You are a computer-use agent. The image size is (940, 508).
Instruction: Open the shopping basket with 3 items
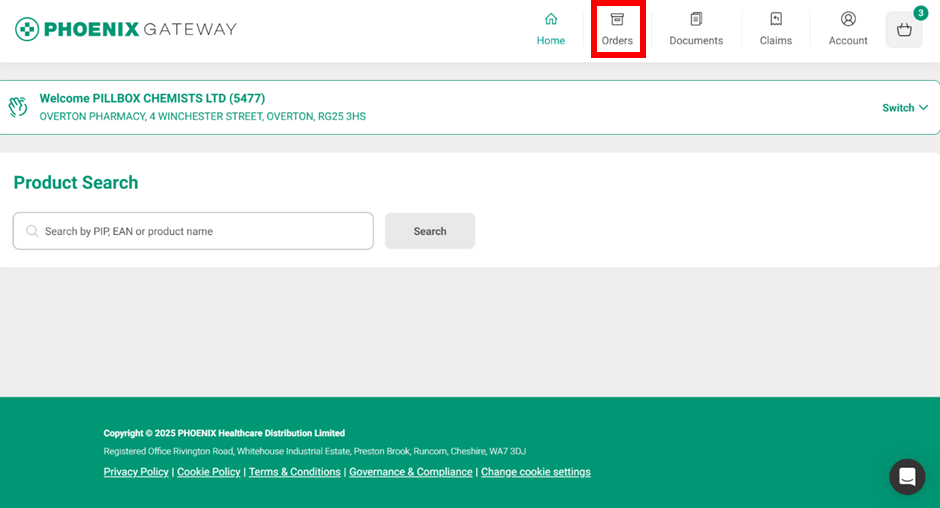coord(904,30)
